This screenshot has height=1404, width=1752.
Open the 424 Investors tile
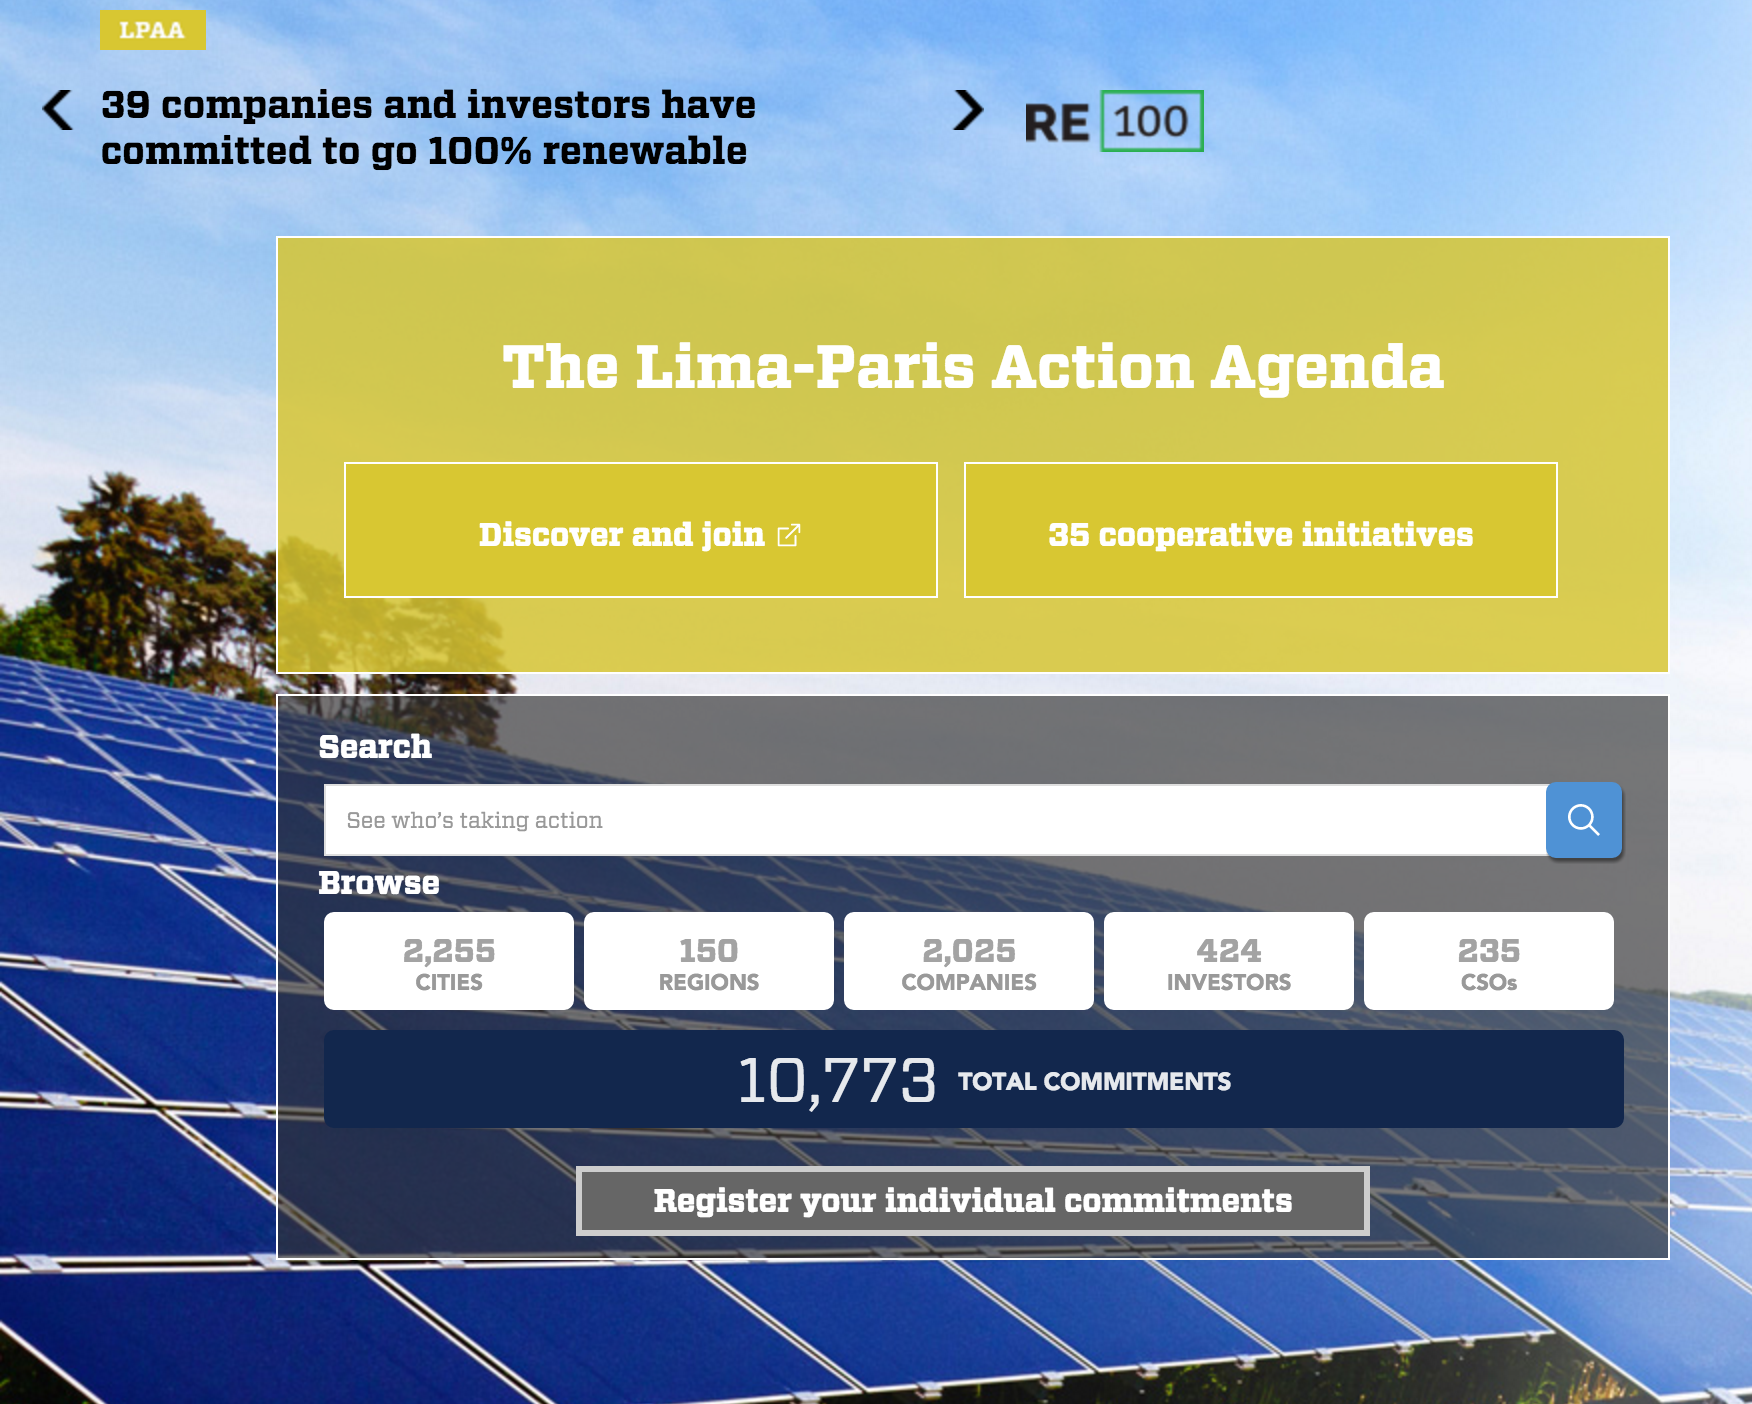[1229, 961]
